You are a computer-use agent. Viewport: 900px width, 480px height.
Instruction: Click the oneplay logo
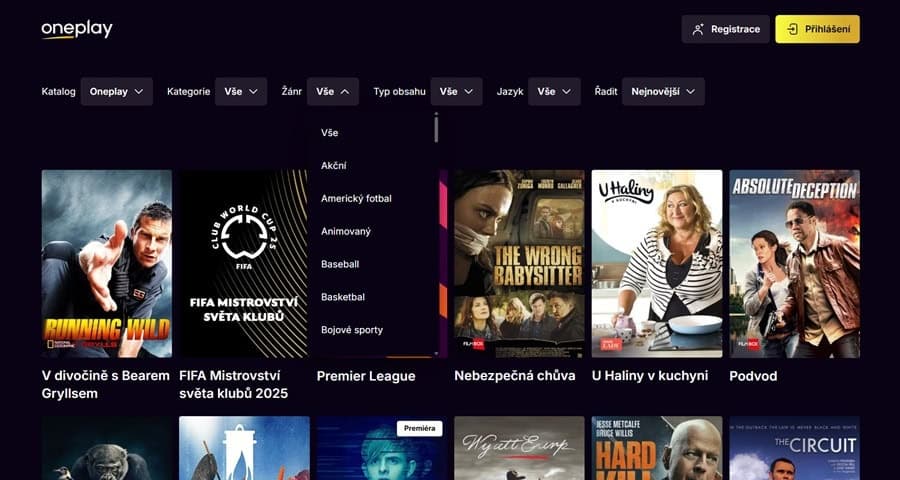pos(77,30)
